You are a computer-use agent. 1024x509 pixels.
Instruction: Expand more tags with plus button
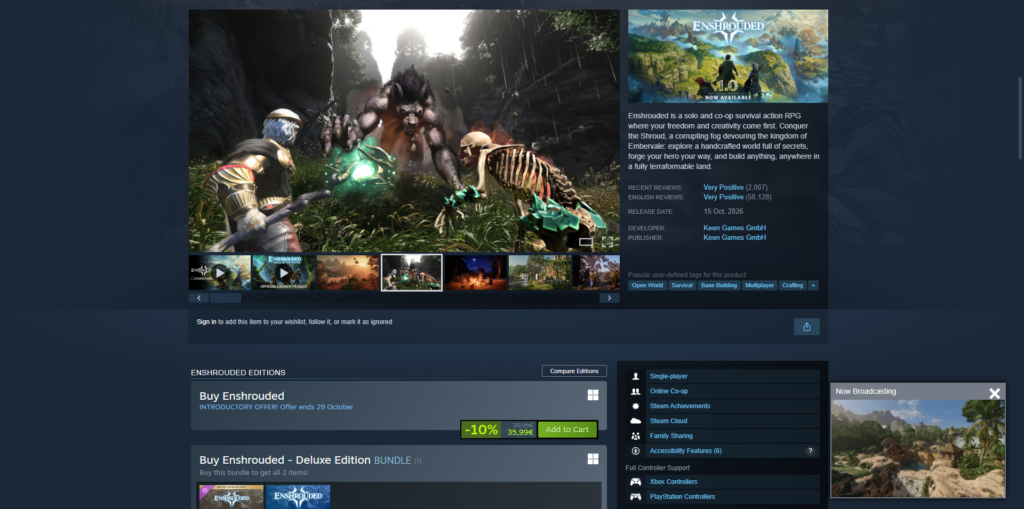click(x=813, y=286)
